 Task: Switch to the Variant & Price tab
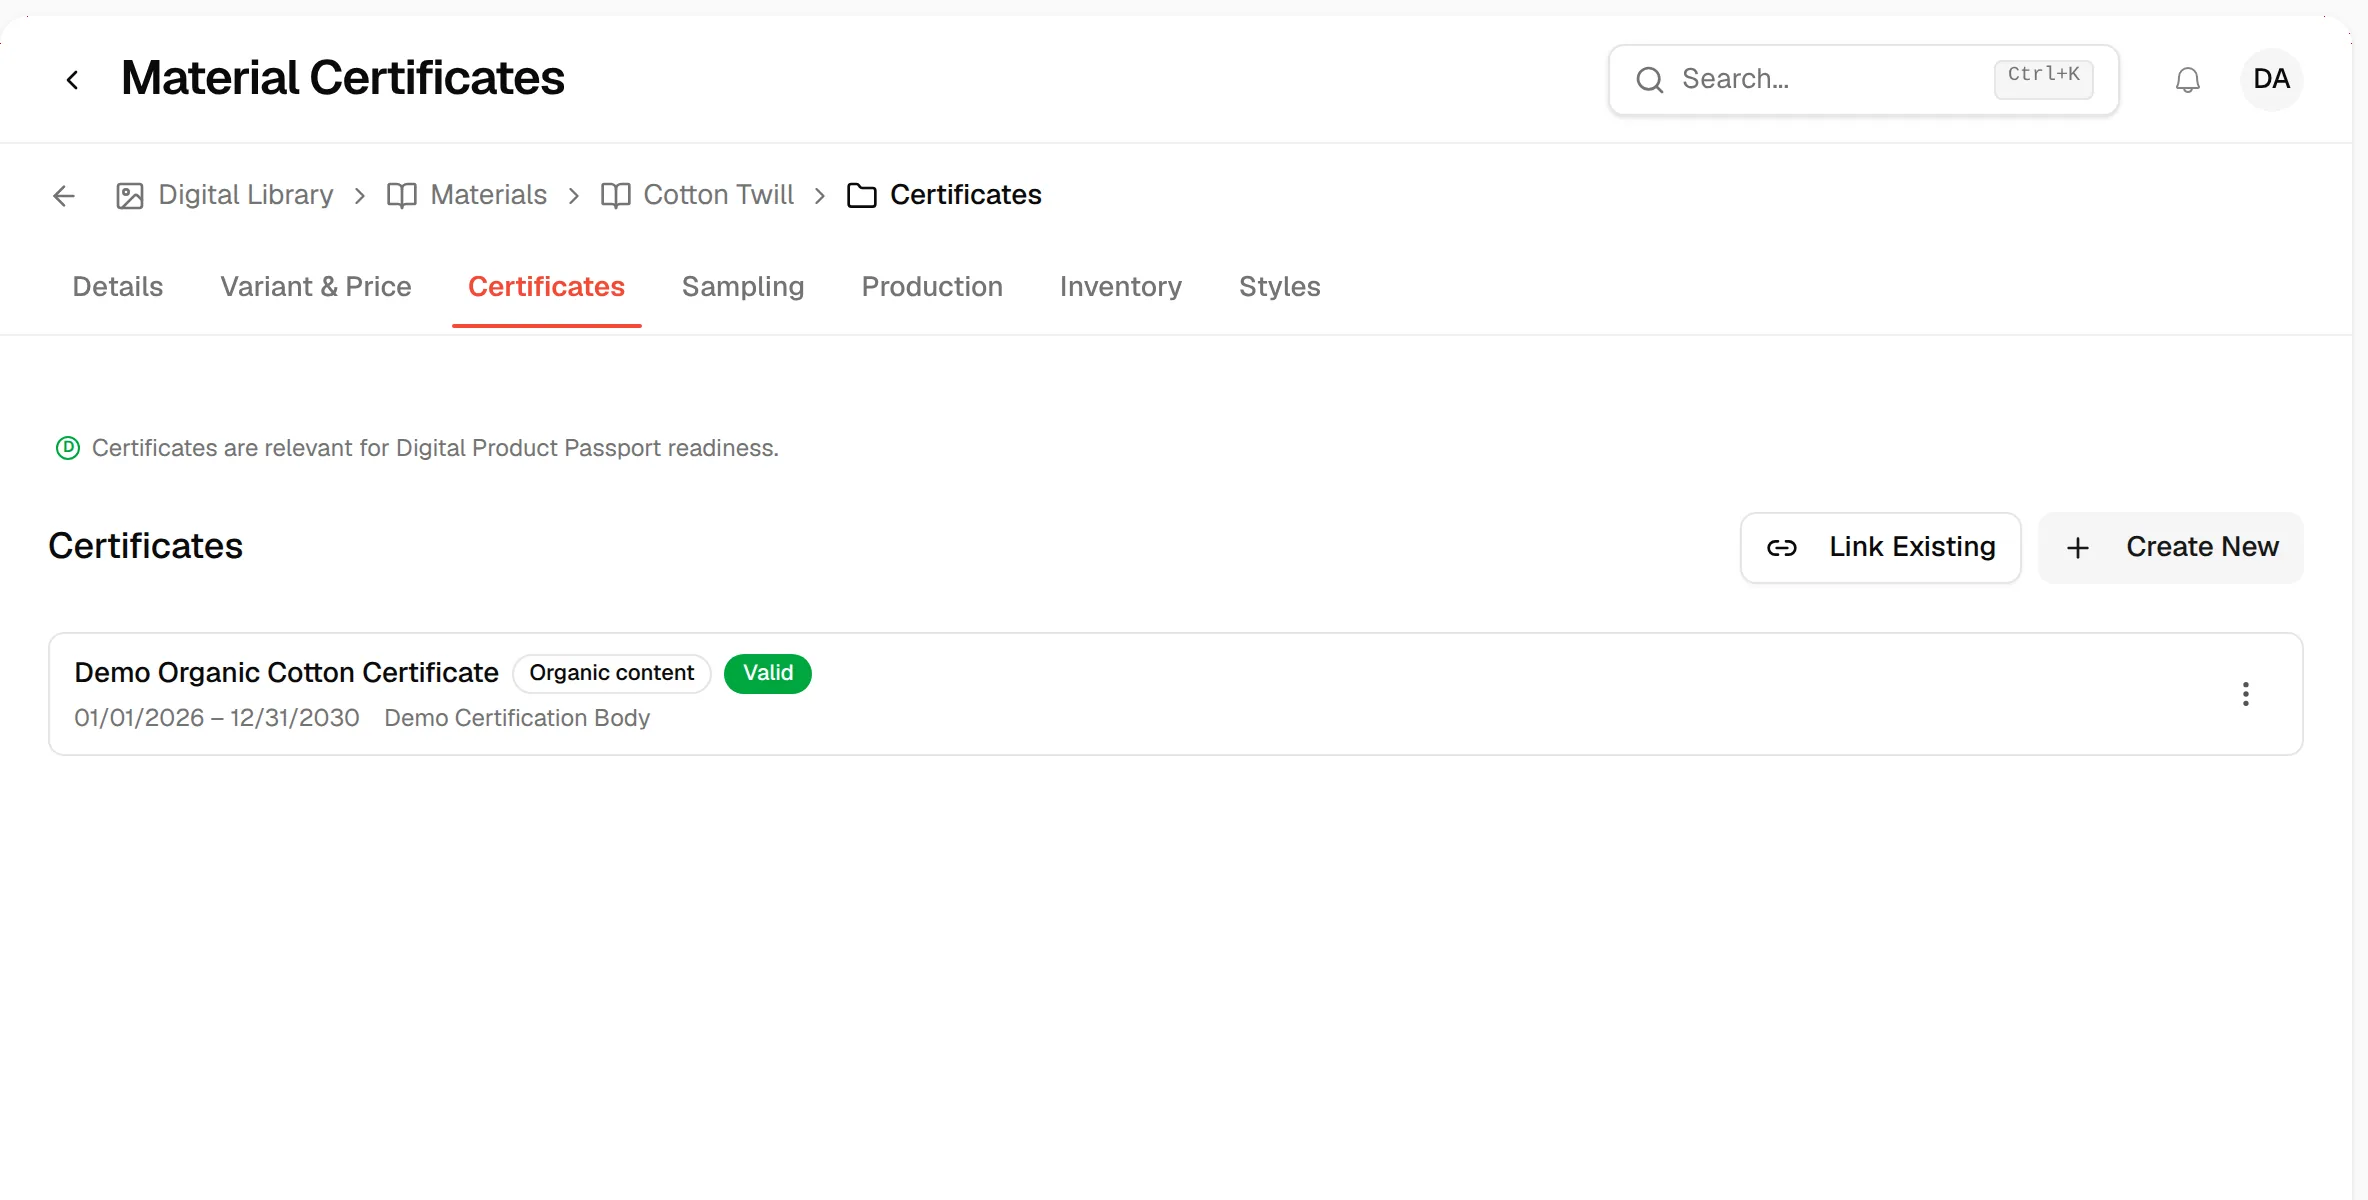pos(316,287)
